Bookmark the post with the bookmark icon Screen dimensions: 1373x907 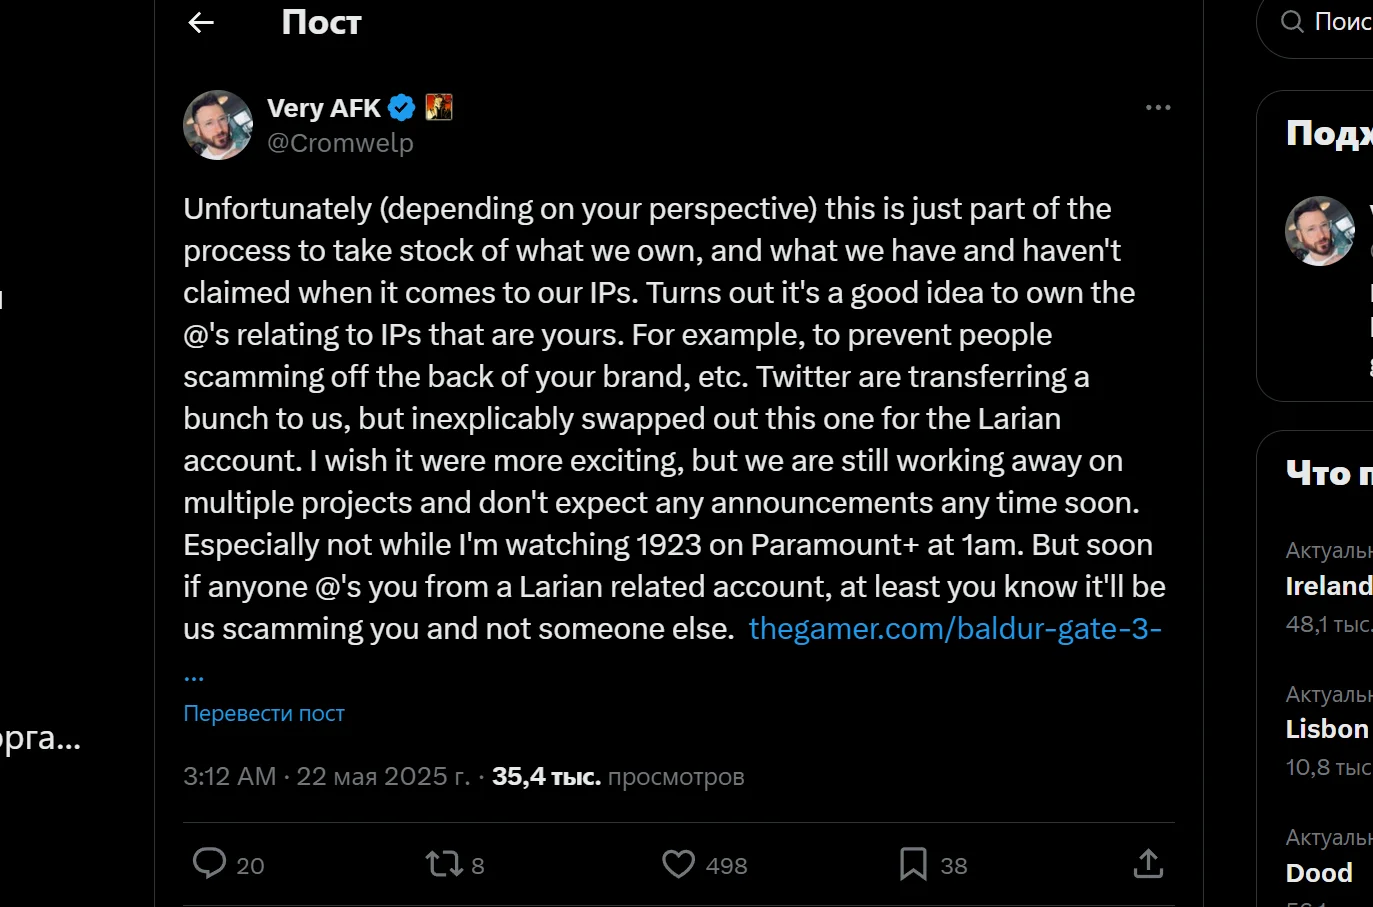(913, 864)
